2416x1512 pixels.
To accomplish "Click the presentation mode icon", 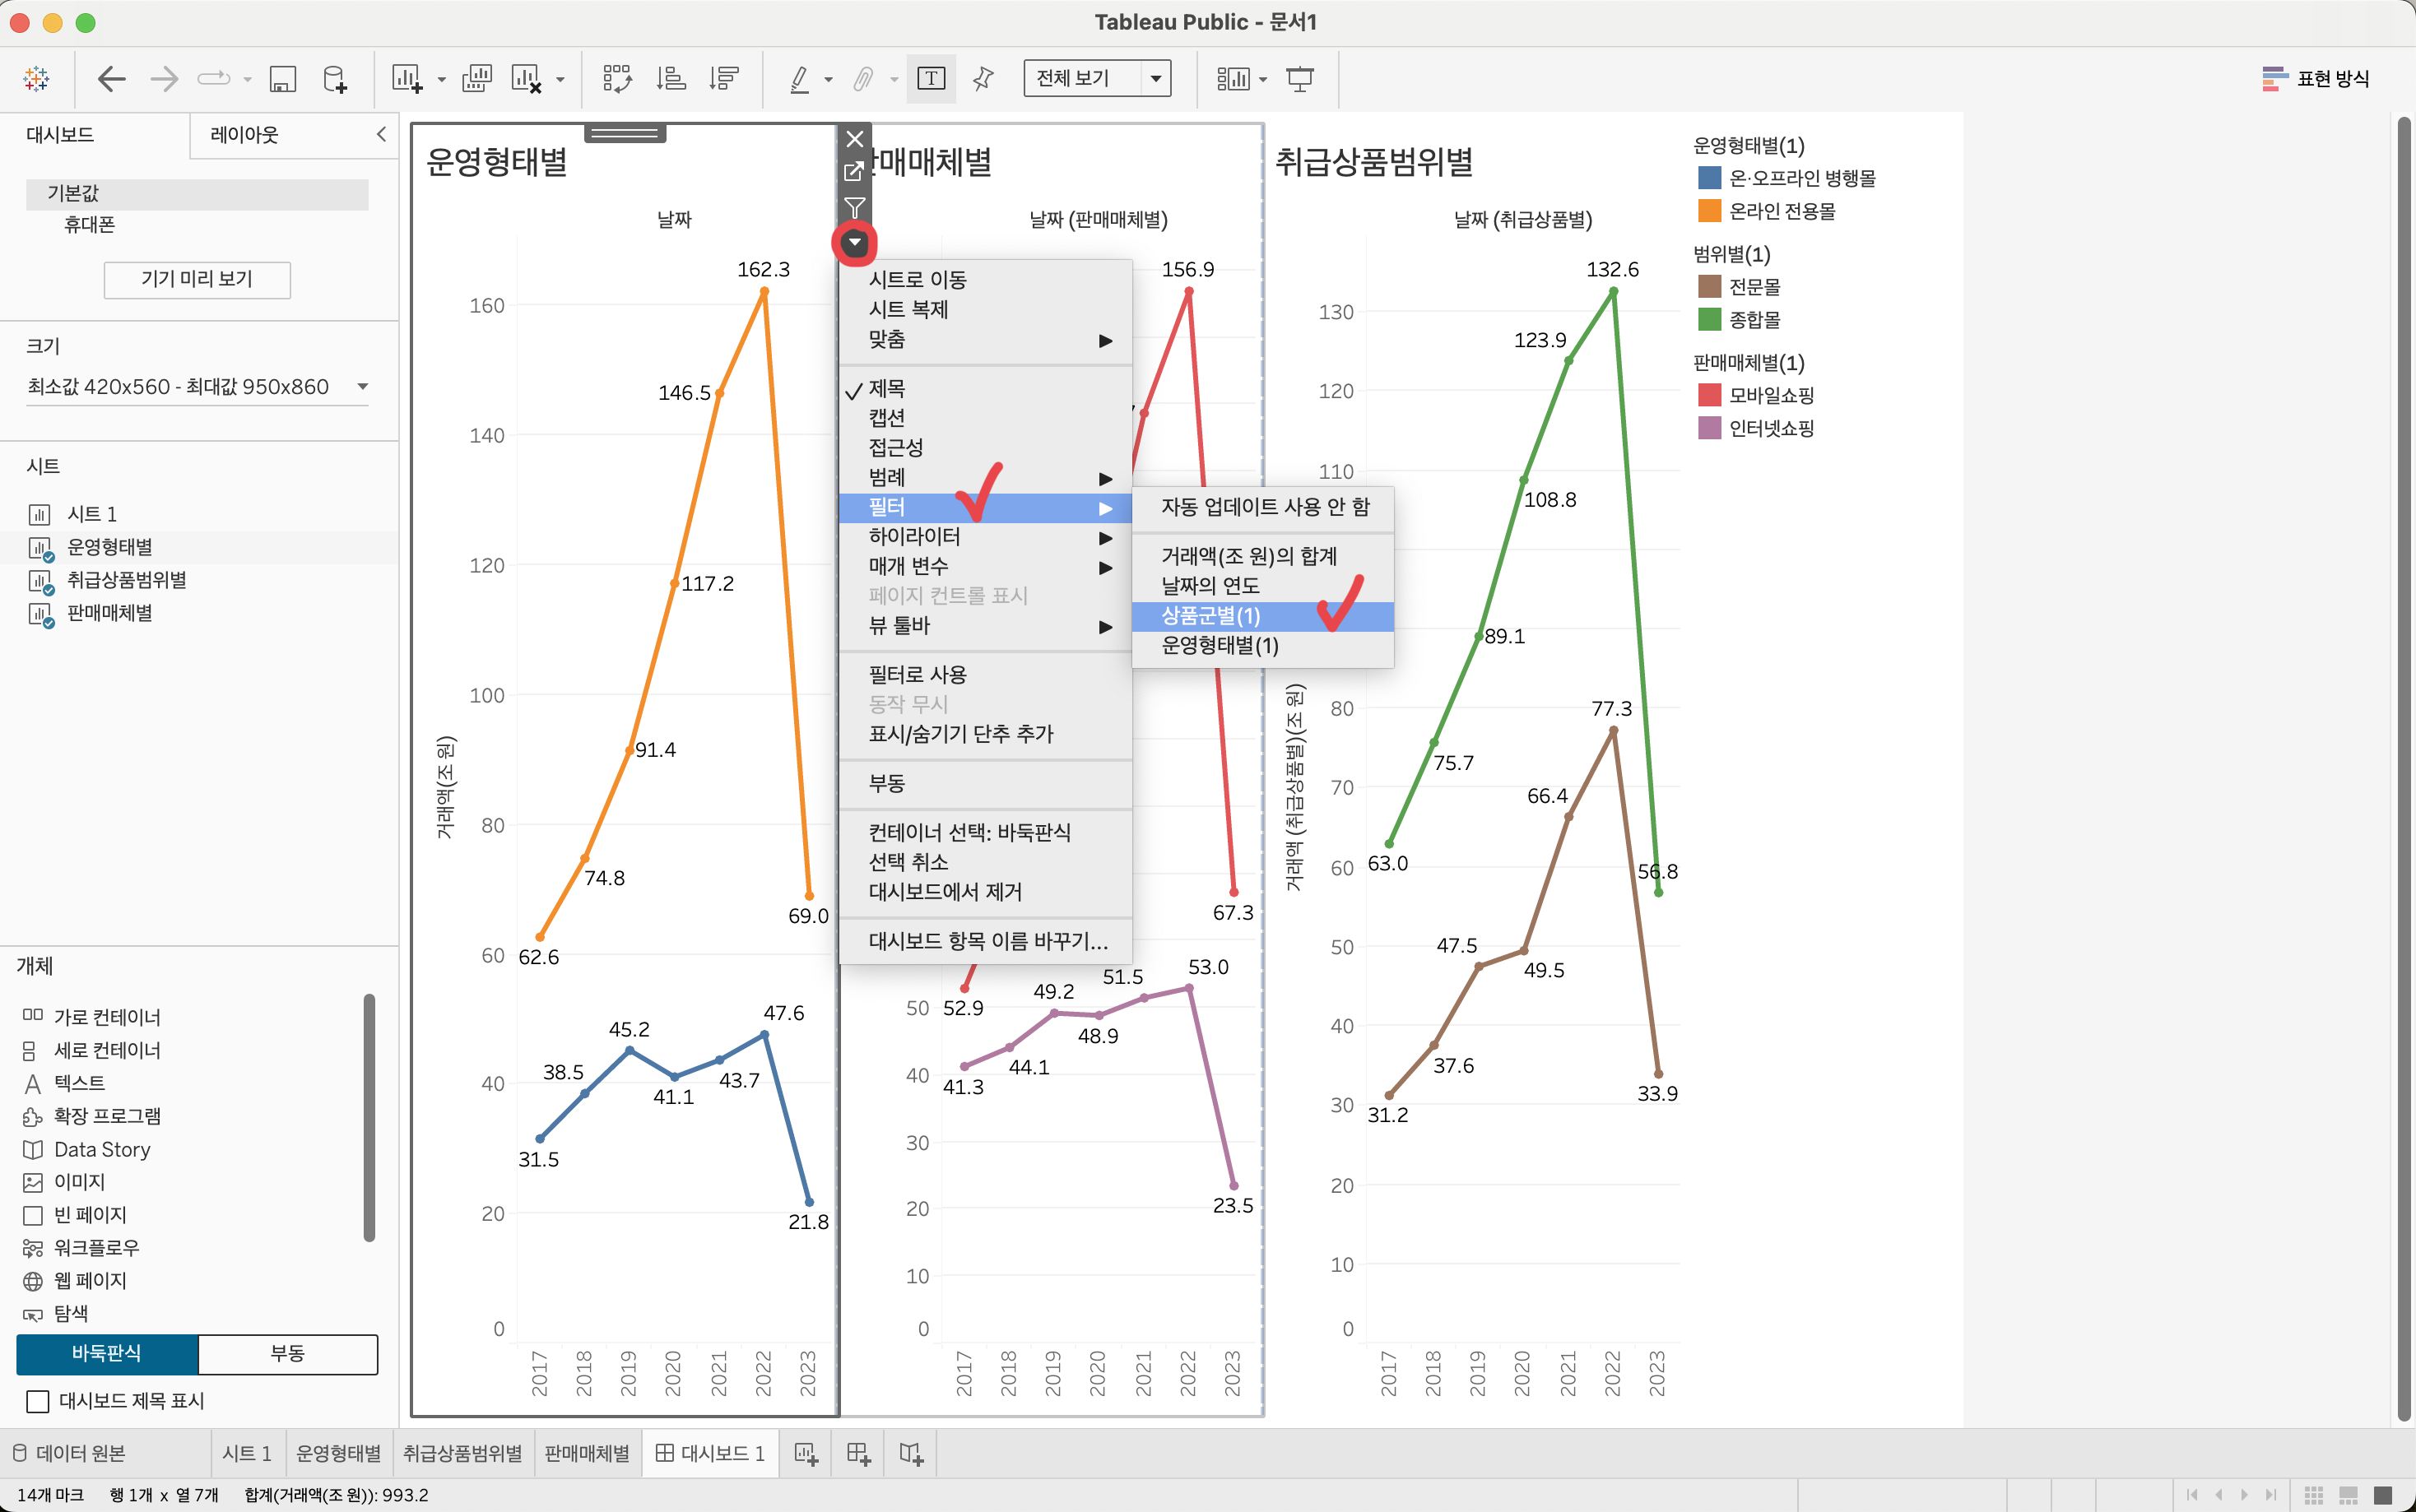I will [1299, 79].
